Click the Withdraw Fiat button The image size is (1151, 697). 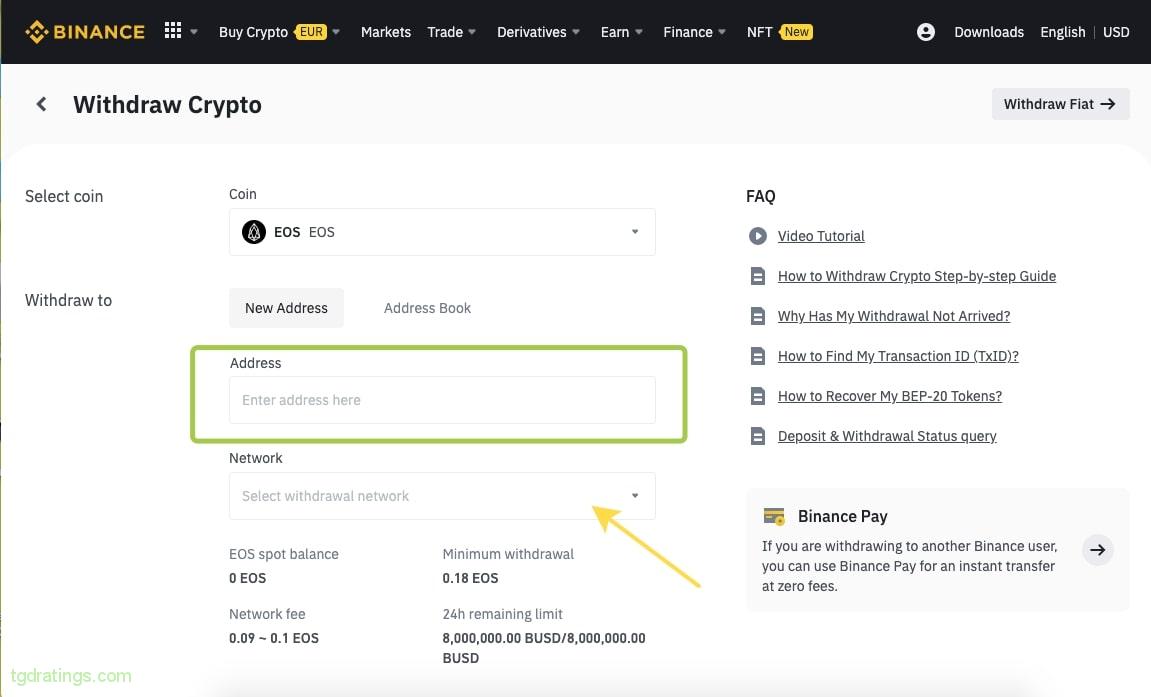(x=1060, y=104)
